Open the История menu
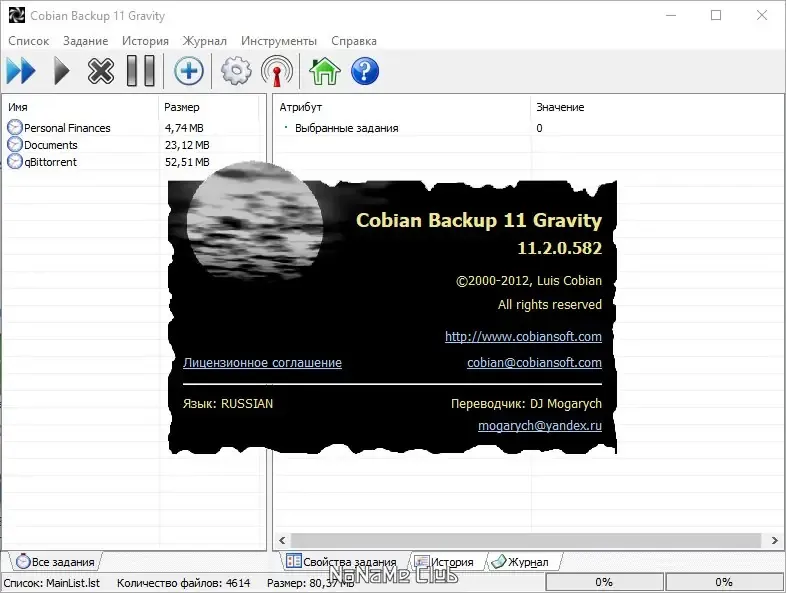 pos(145,41)
